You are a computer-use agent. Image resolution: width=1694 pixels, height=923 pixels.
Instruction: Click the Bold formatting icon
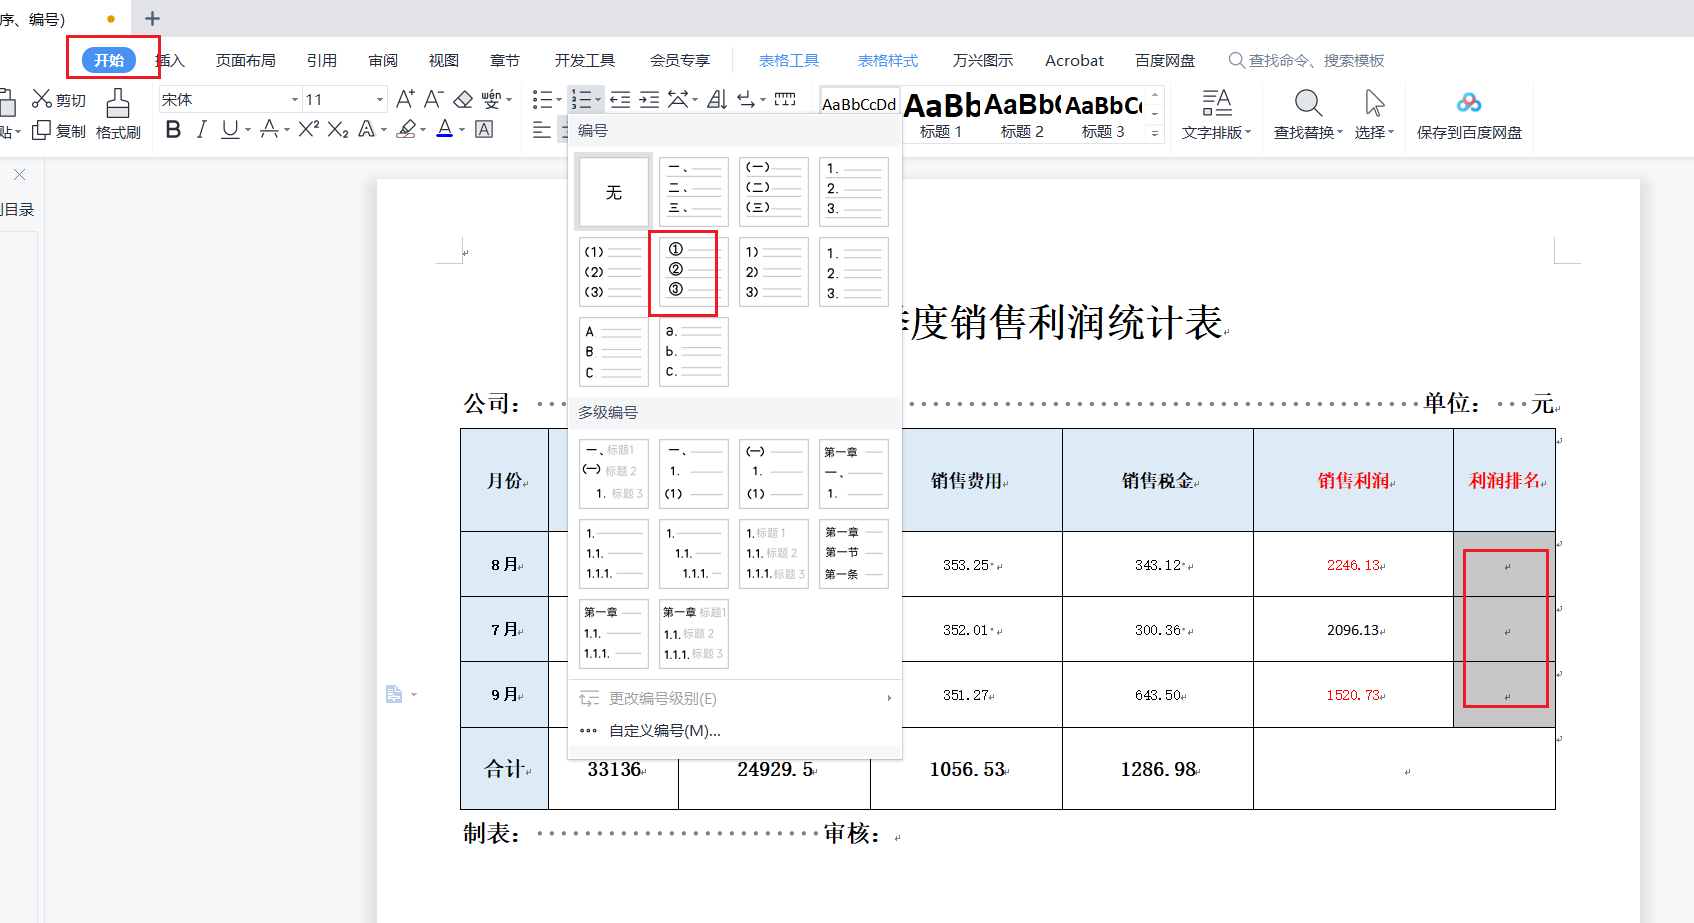click(x=173, y=130)
